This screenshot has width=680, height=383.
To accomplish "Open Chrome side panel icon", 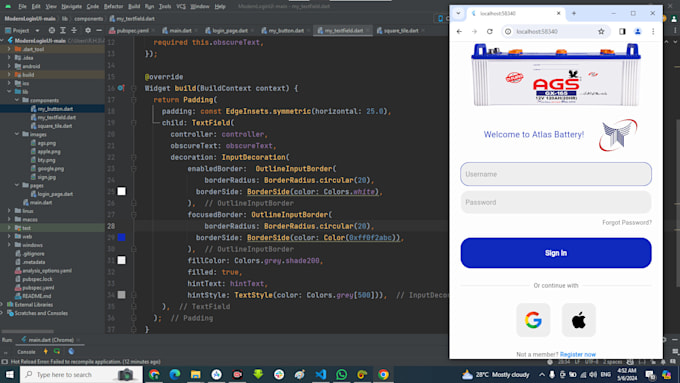I will click(622, 31).
